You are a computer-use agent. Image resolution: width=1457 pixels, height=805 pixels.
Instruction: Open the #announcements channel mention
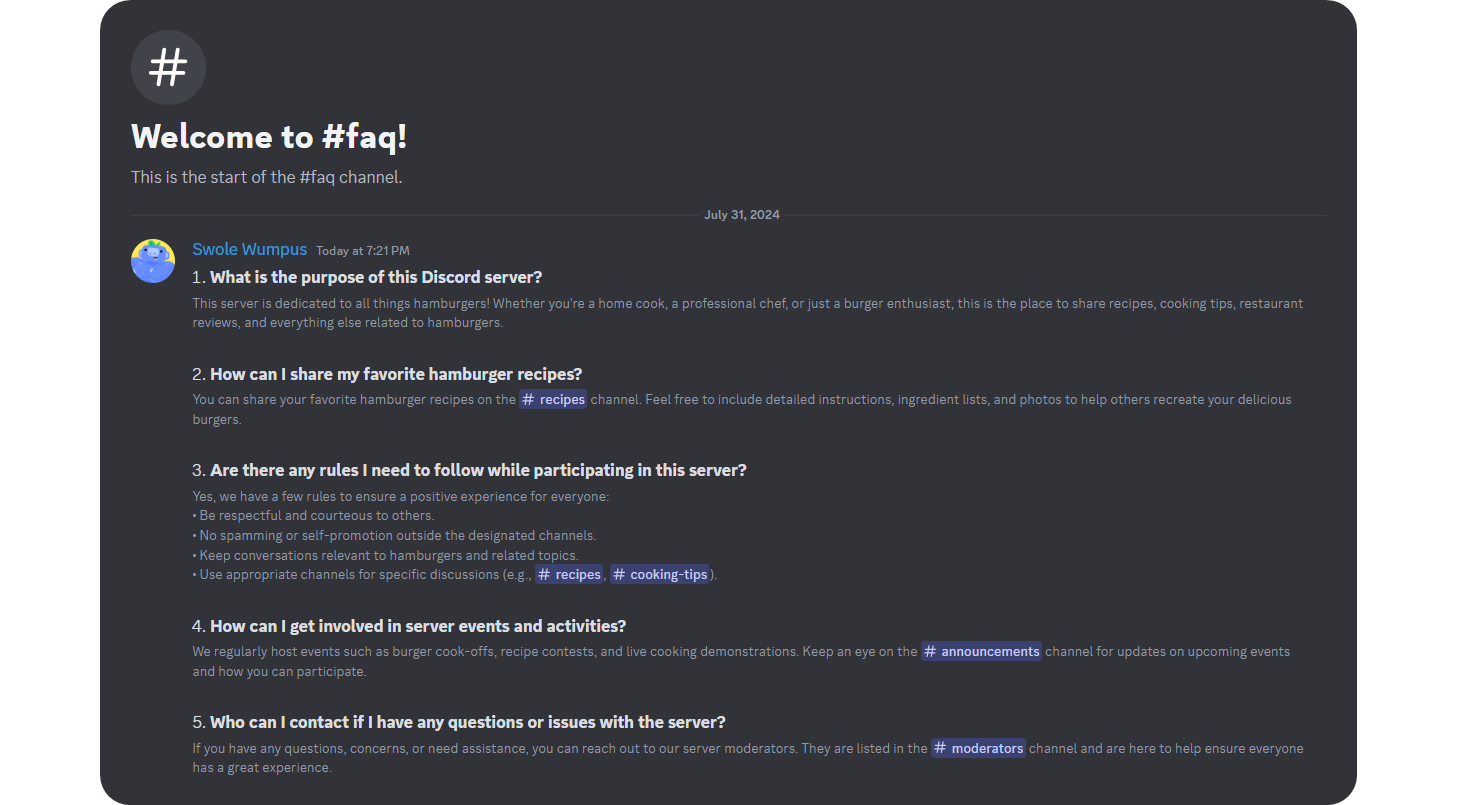coord(981,651)
